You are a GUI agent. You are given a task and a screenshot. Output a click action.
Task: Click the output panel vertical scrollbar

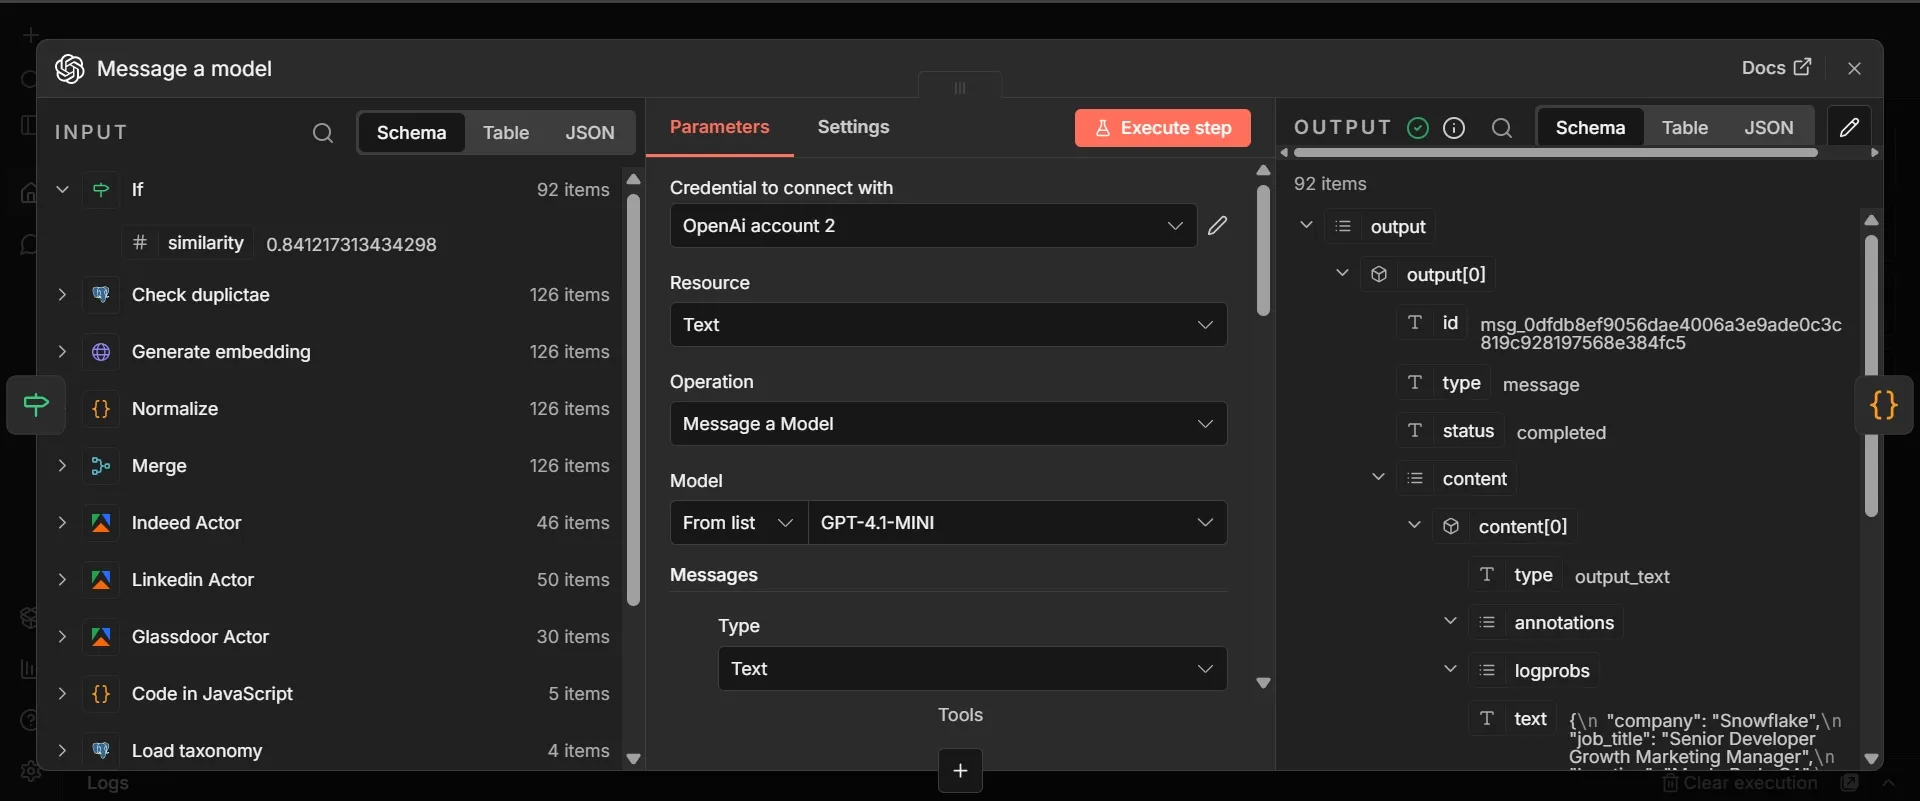(1871, 375)
